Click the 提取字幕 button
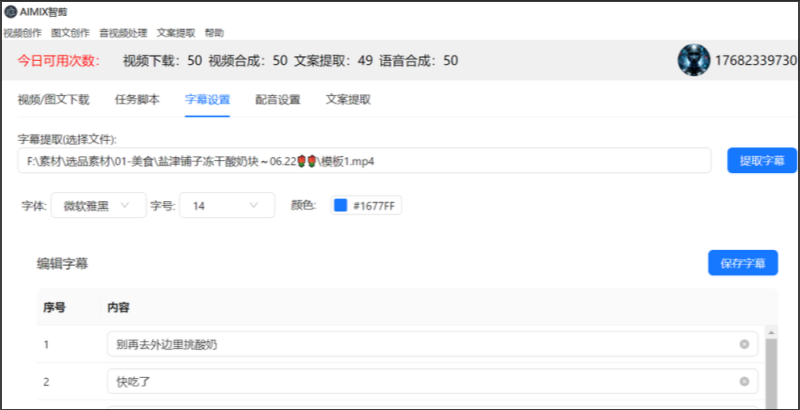800x410 pixels. point(761,160)
